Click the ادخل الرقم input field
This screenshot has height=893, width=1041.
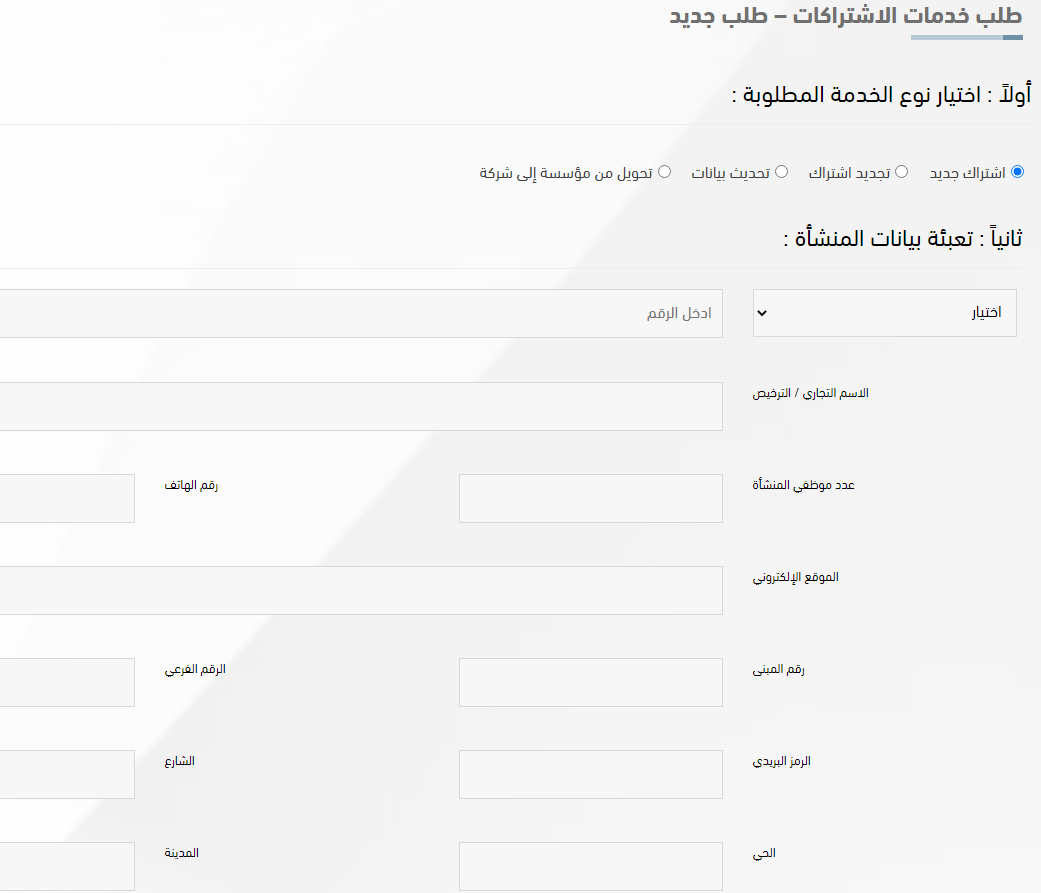coord(360,313)
